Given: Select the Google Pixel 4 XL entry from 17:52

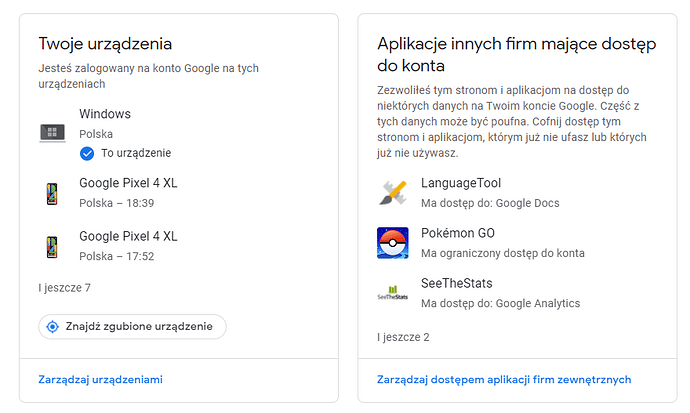Looking at the screenshot, I should (128, 236).
